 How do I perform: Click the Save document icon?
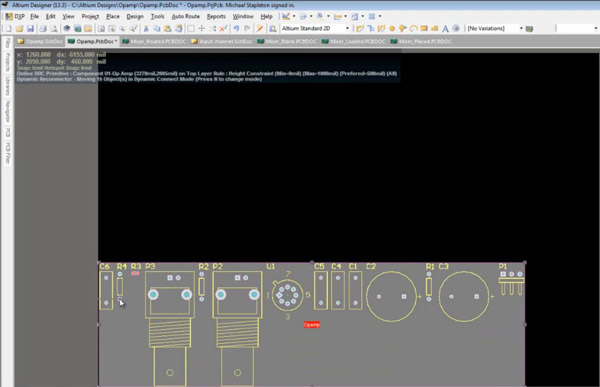pyautogui.click(x=30, y=28)
